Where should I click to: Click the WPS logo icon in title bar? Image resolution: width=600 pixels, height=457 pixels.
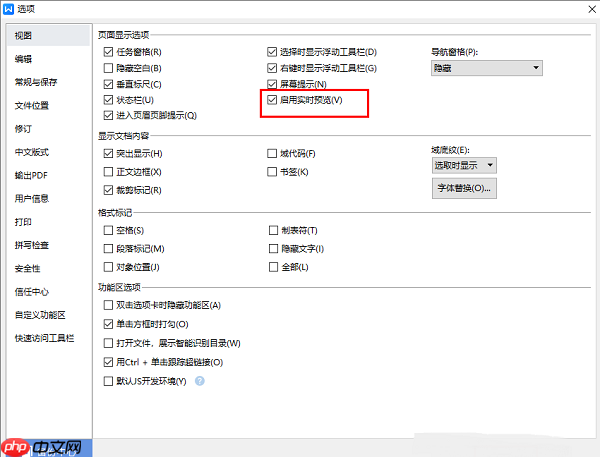[x=8, y=9]
